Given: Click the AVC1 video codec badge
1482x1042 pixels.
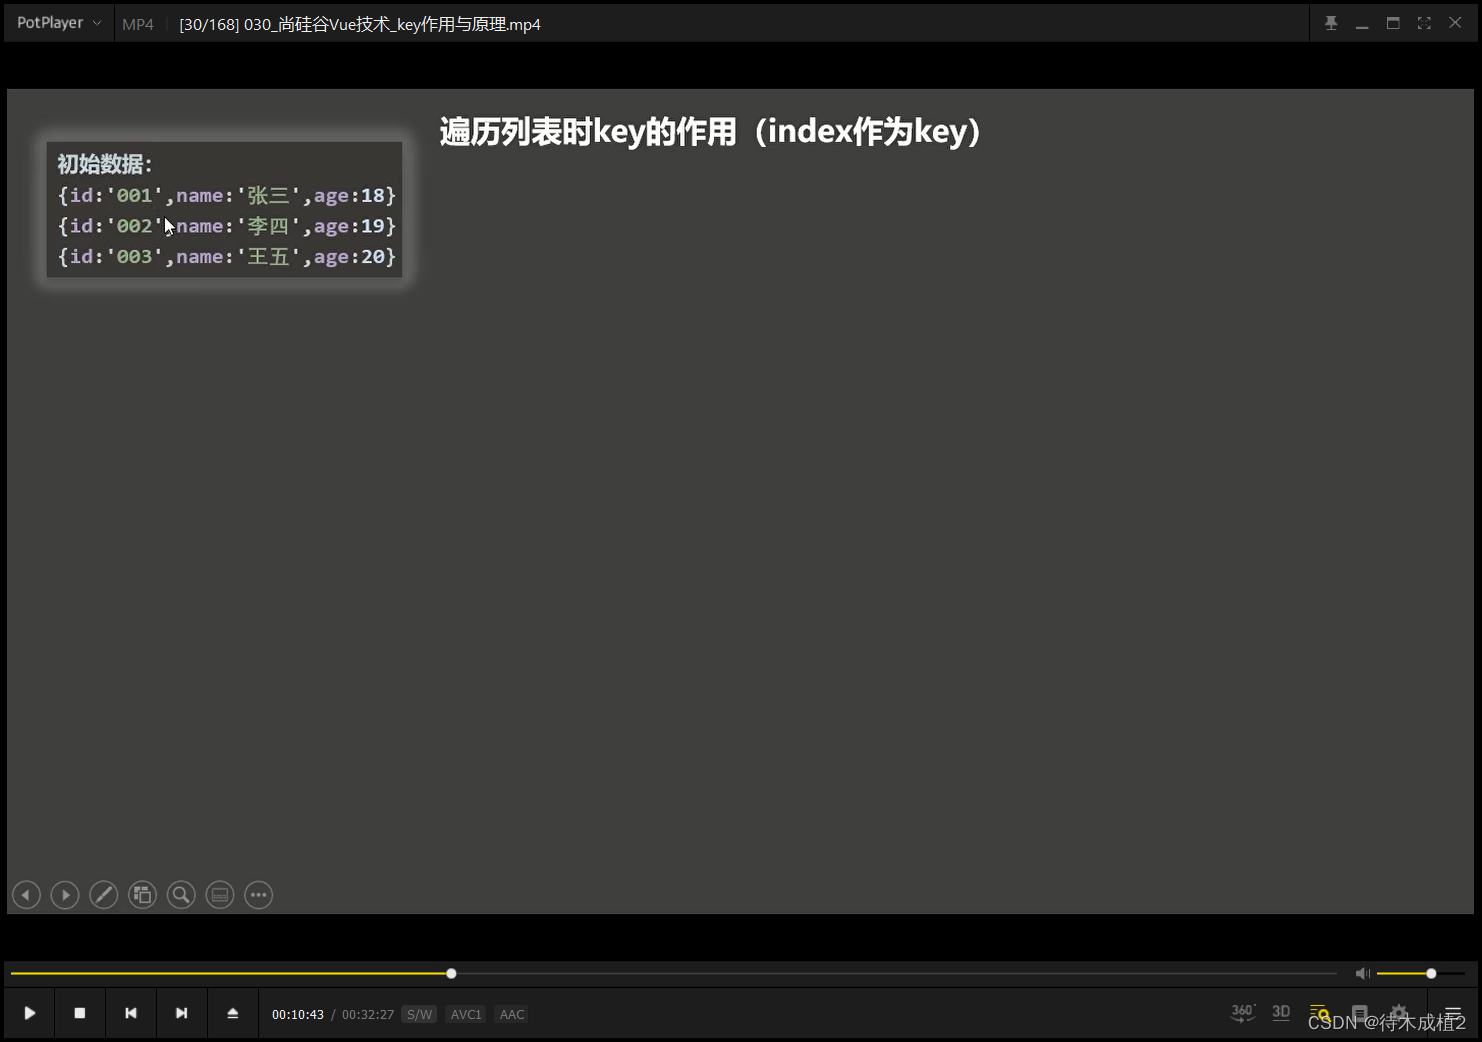Looking at the screenshot, I should point(466,1014).
